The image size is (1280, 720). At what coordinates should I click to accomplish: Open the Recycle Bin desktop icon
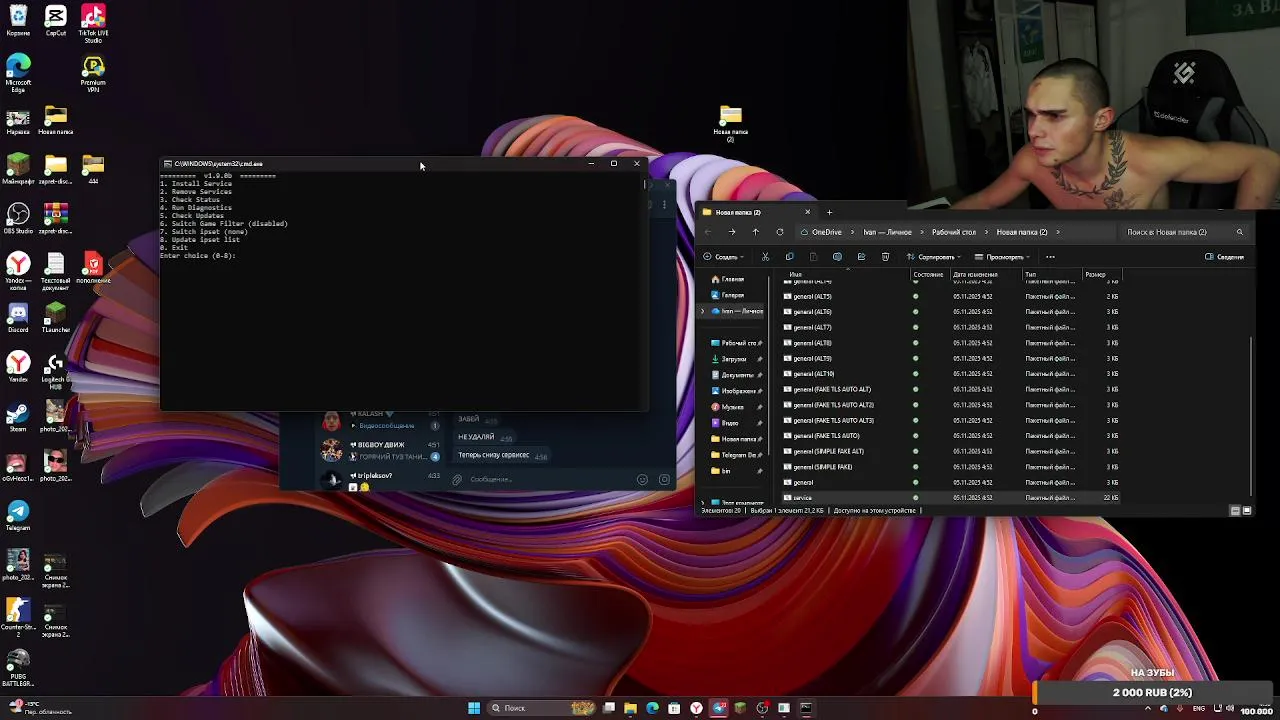coord(18,20)
